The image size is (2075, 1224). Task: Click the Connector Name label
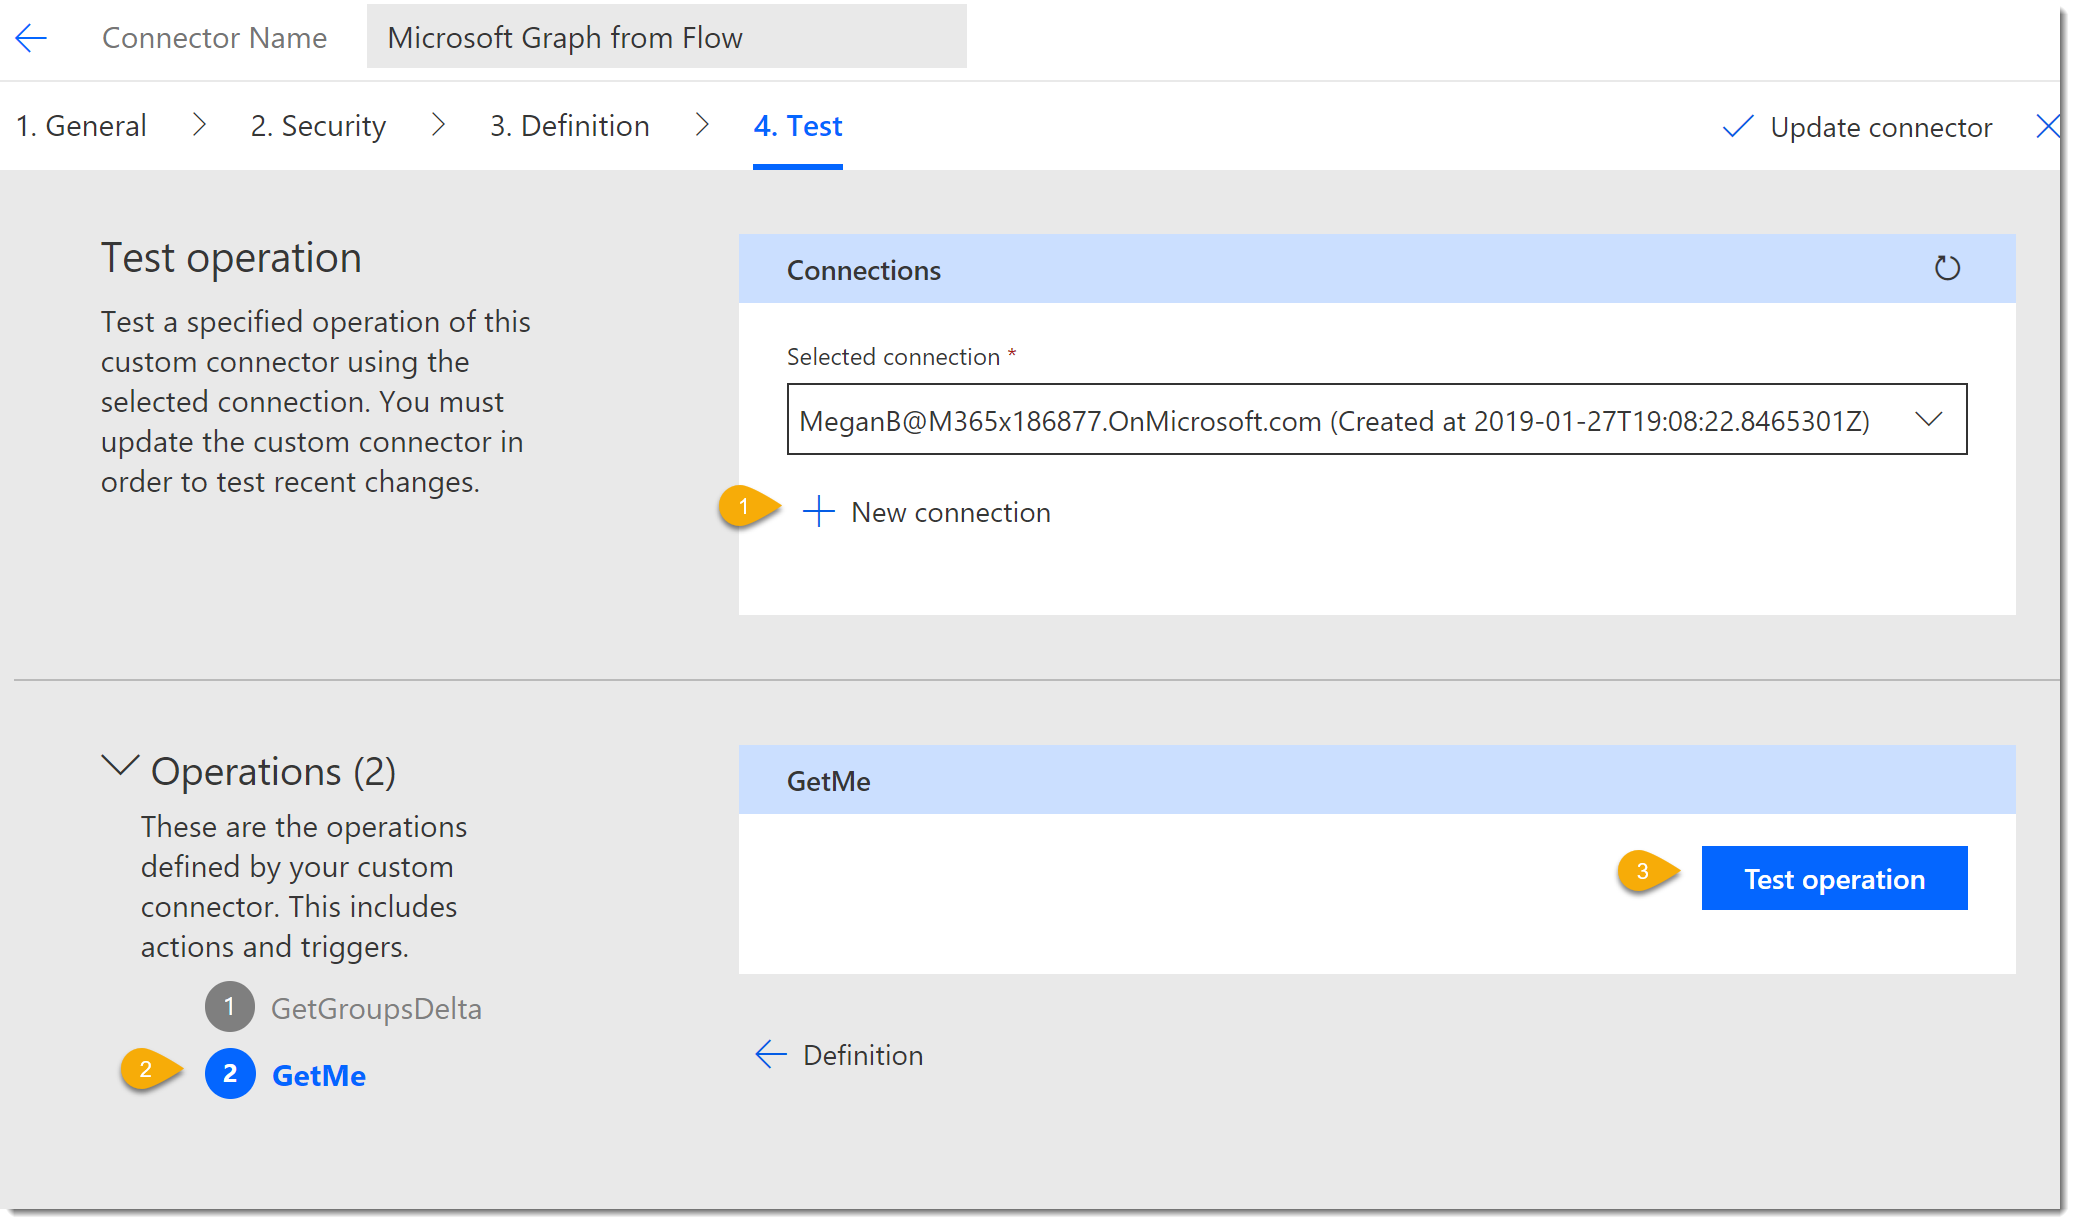(214, 38)
